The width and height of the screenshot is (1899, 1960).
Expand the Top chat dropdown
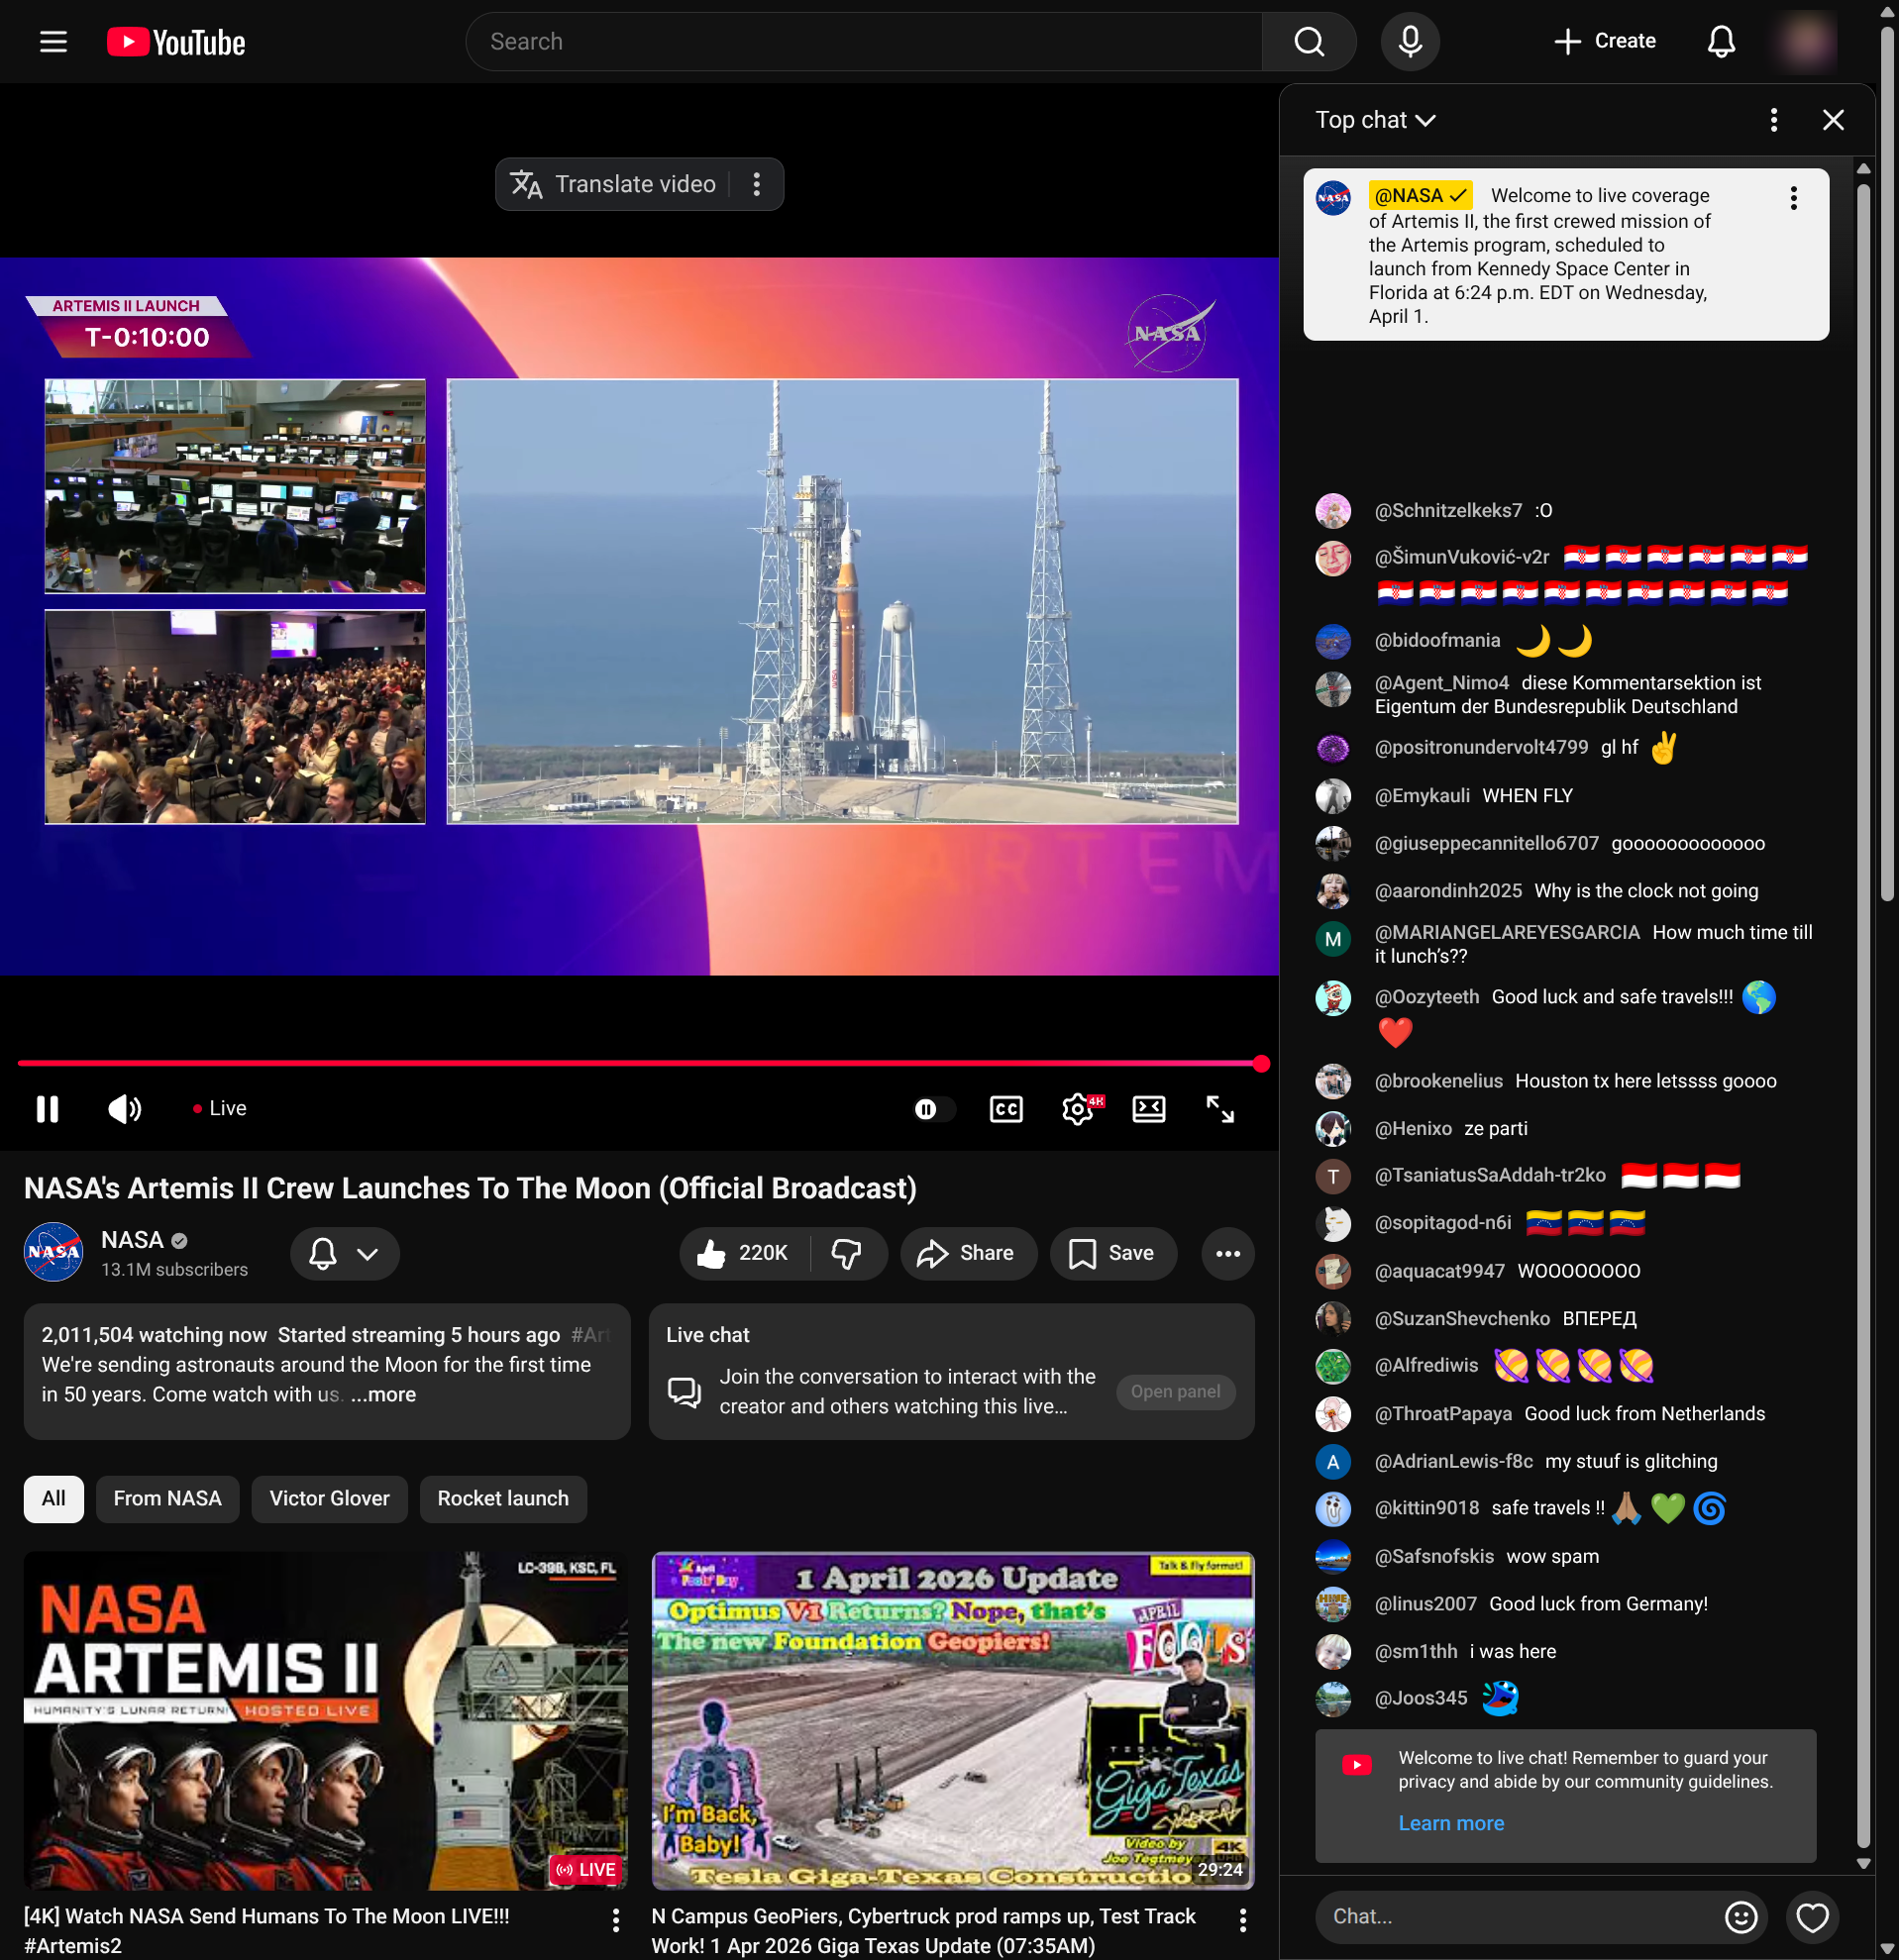point(1375,120)
